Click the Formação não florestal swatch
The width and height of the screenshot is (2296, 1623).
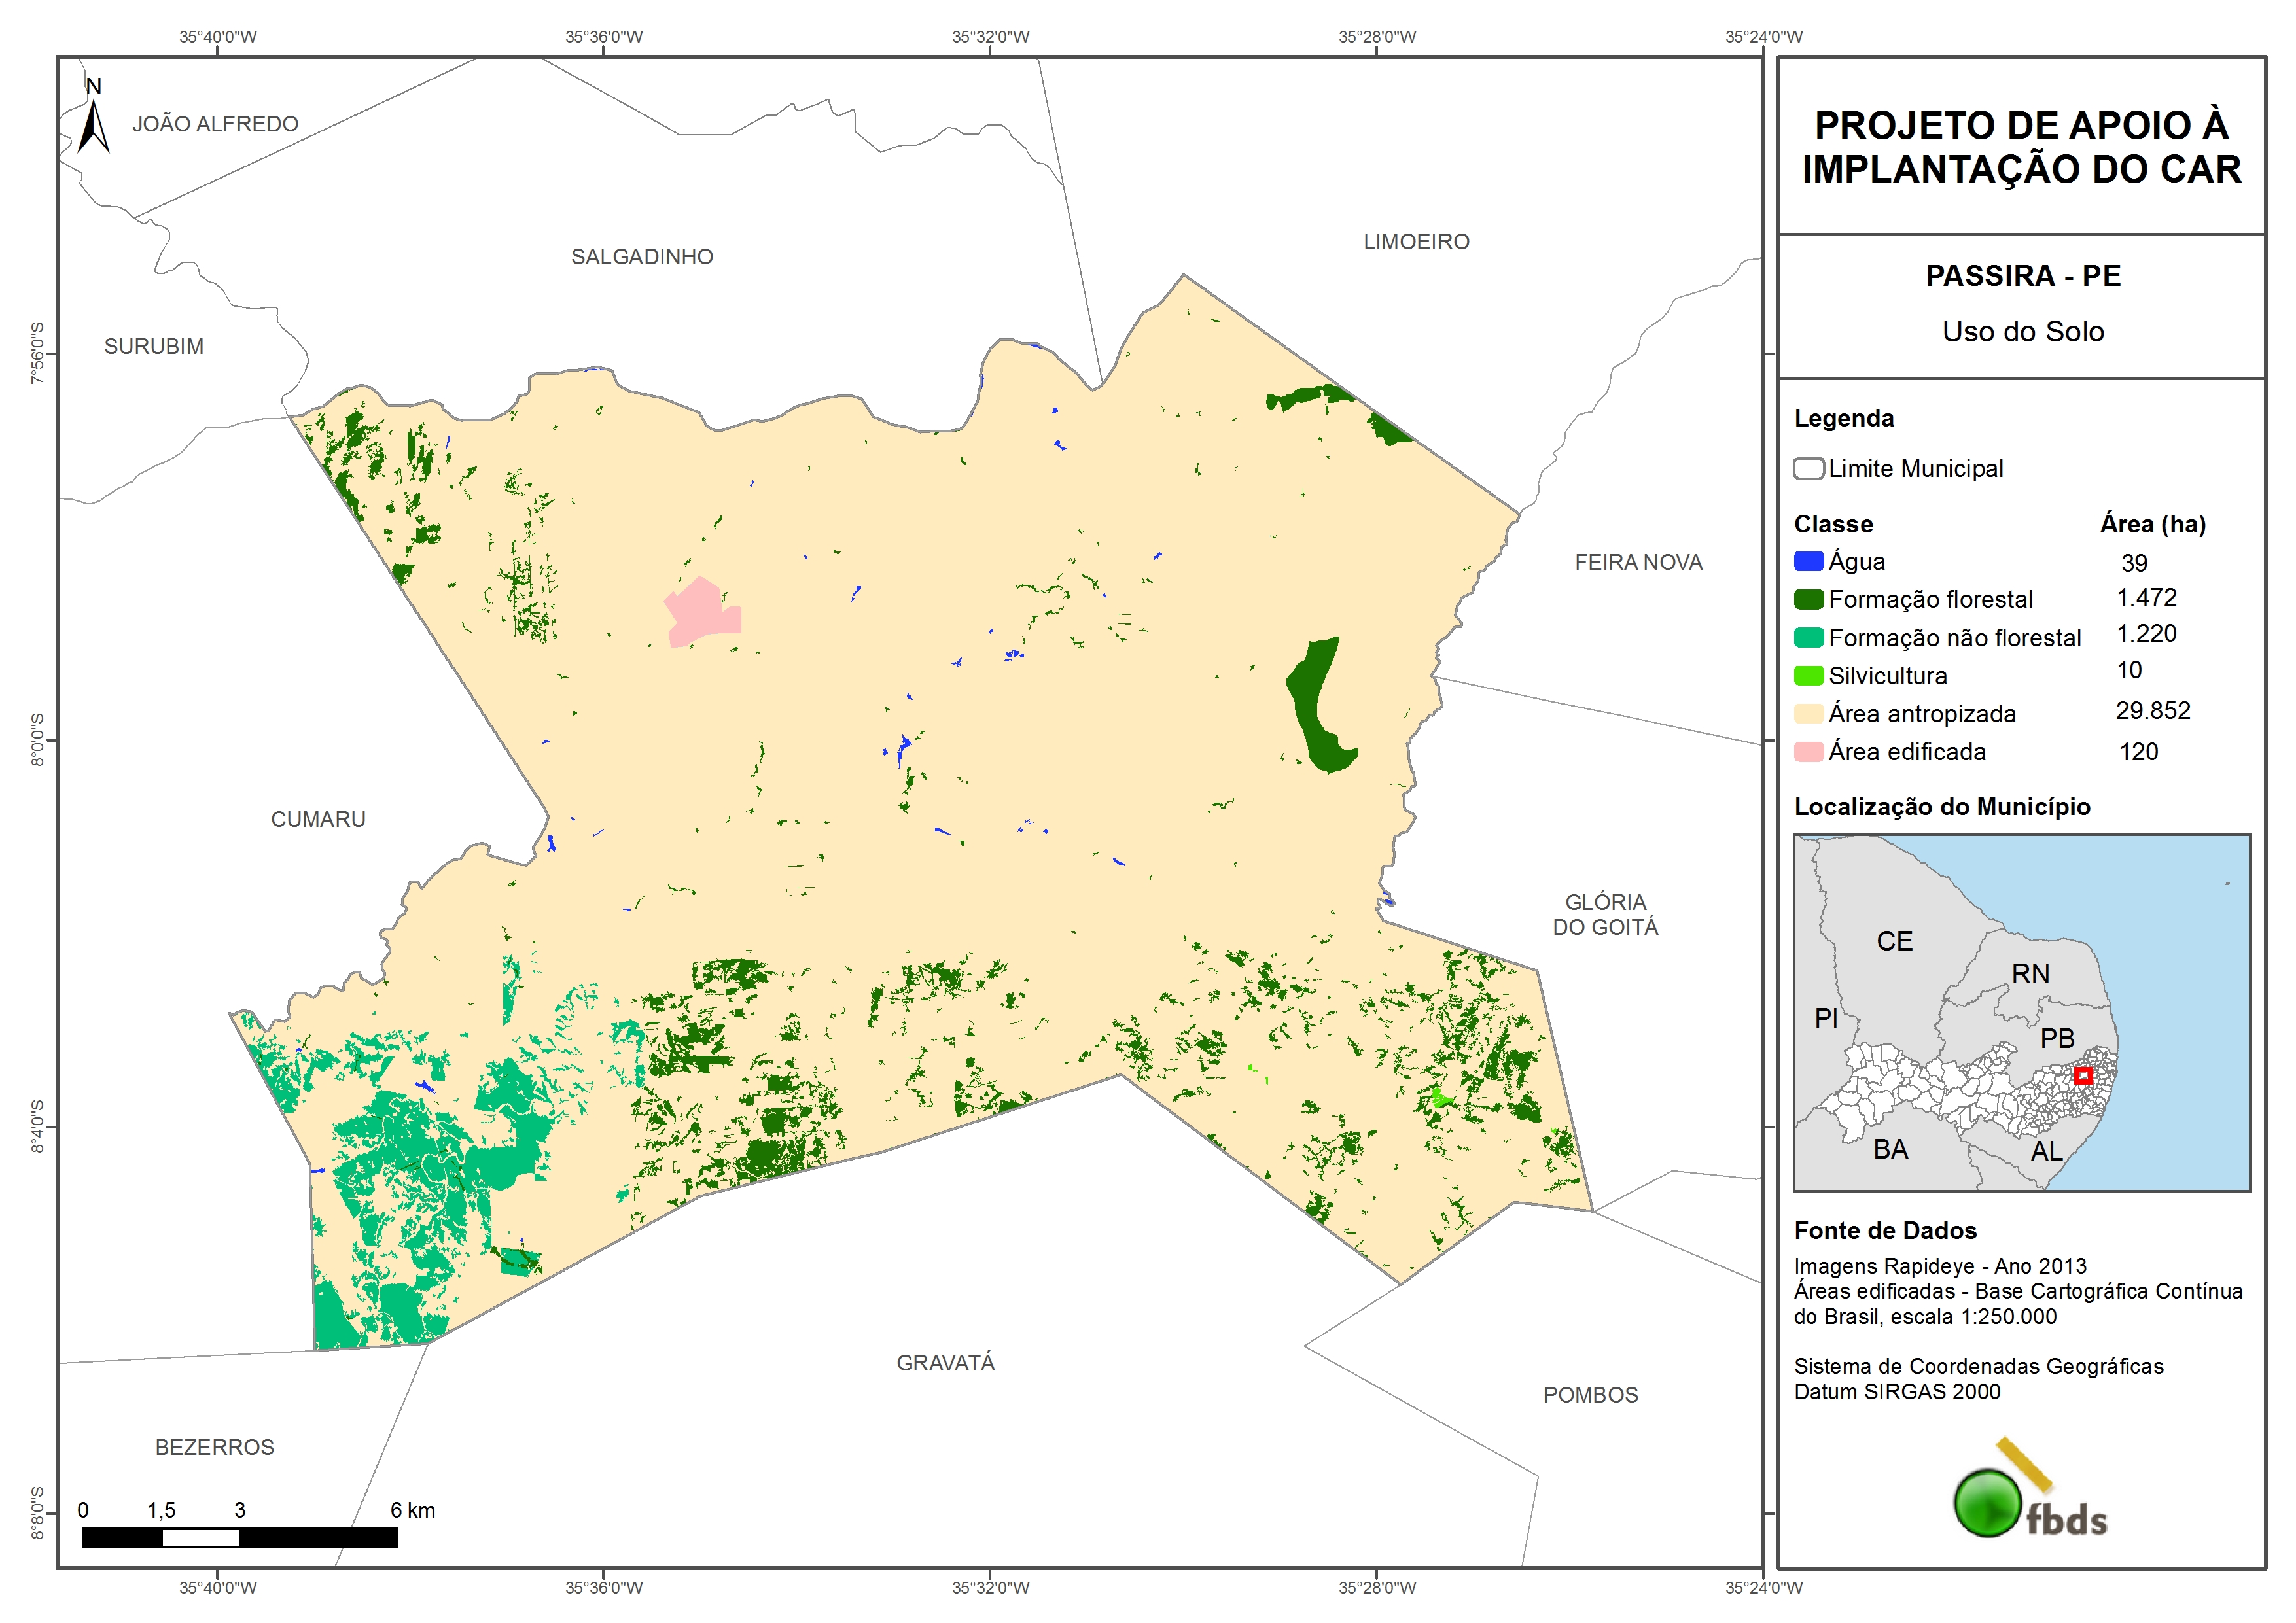tap(1808, 638)
